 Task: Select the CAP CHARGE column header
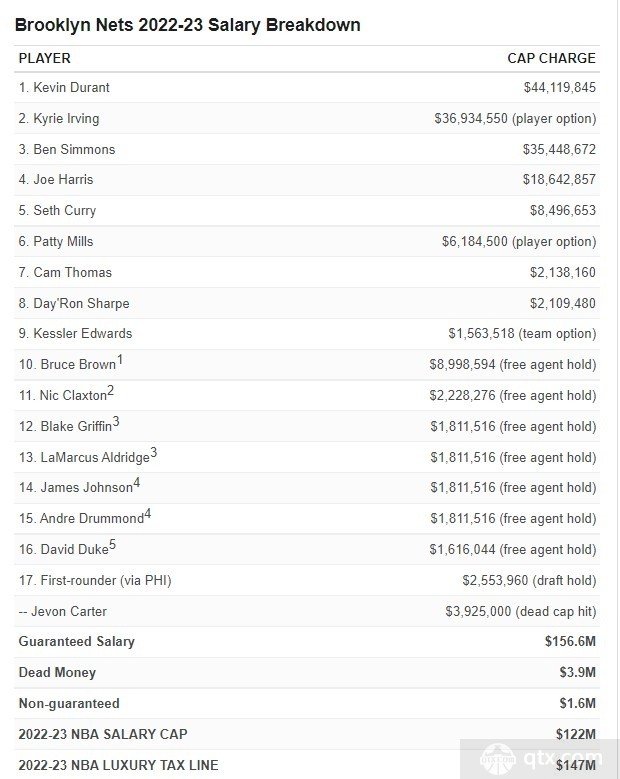(551, 58)
